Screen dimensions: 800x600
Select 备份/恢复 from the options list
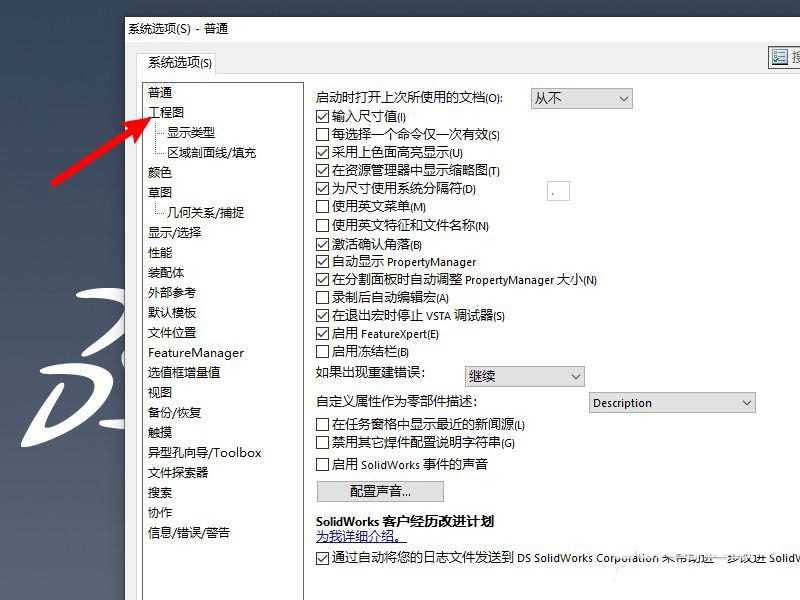point(174,412)
